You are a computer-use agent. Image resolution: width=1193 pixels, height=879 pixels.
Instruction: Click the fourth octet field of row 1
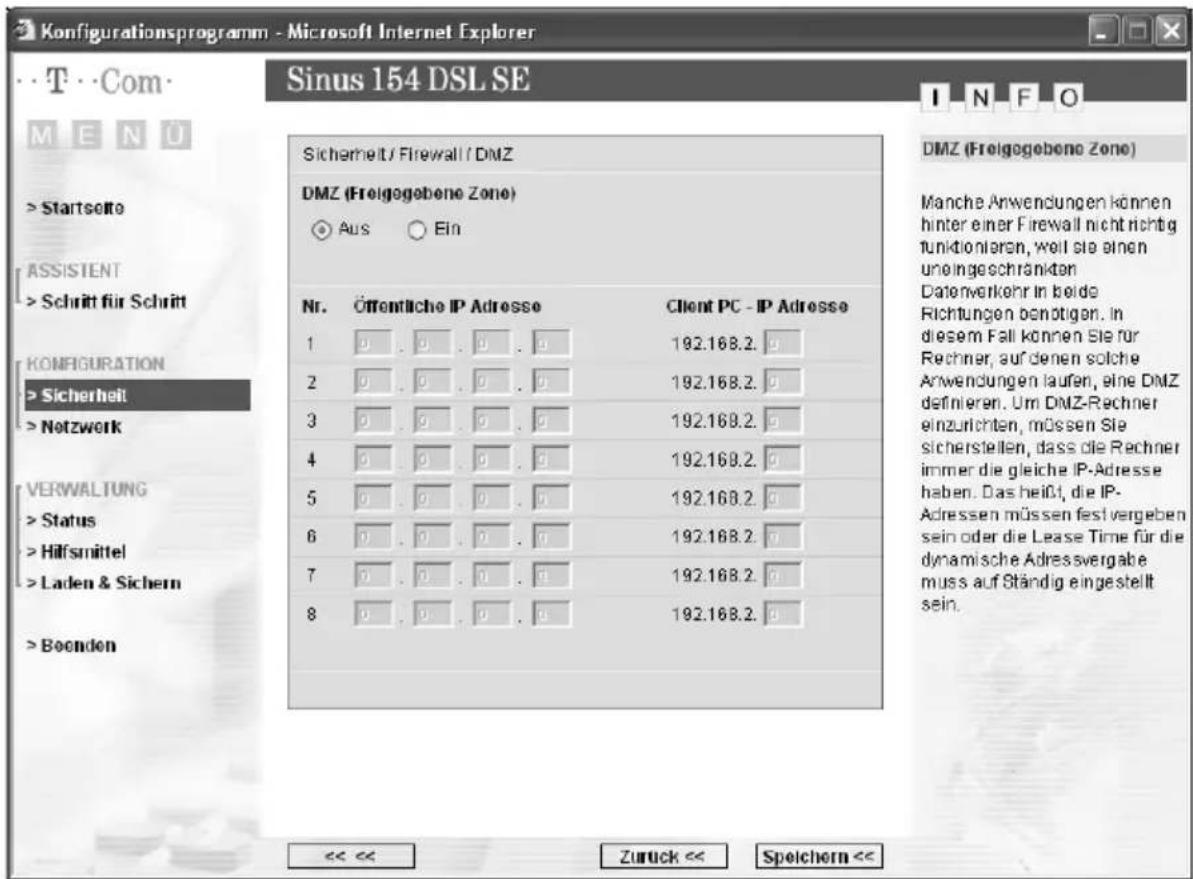(x=551, y=343)
